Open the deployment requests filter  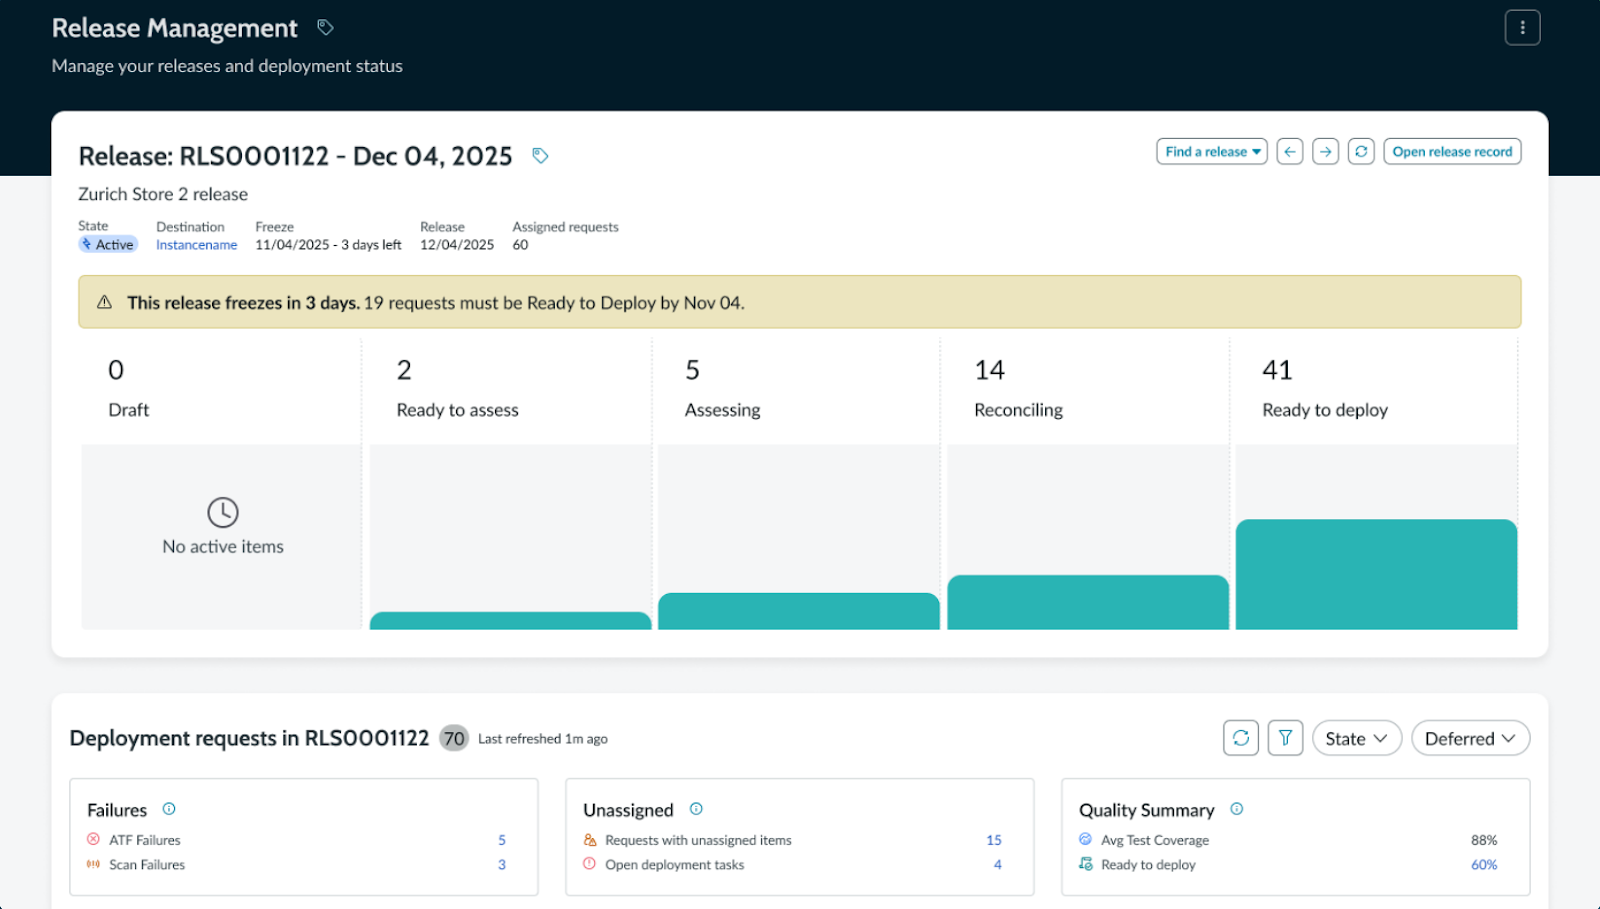coord(1285,738)
